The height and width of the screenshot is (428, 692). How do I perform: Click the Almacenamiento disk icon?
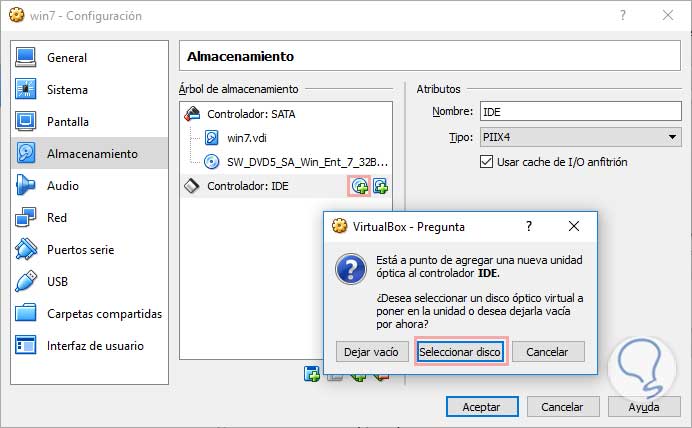tap(26, 154)
